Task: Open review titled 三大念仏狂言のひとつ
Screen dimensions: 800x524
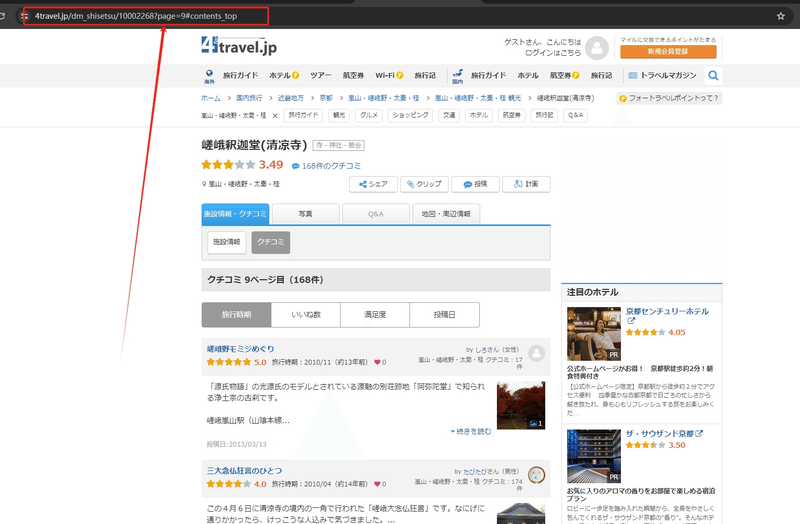Action: point(244,471)
